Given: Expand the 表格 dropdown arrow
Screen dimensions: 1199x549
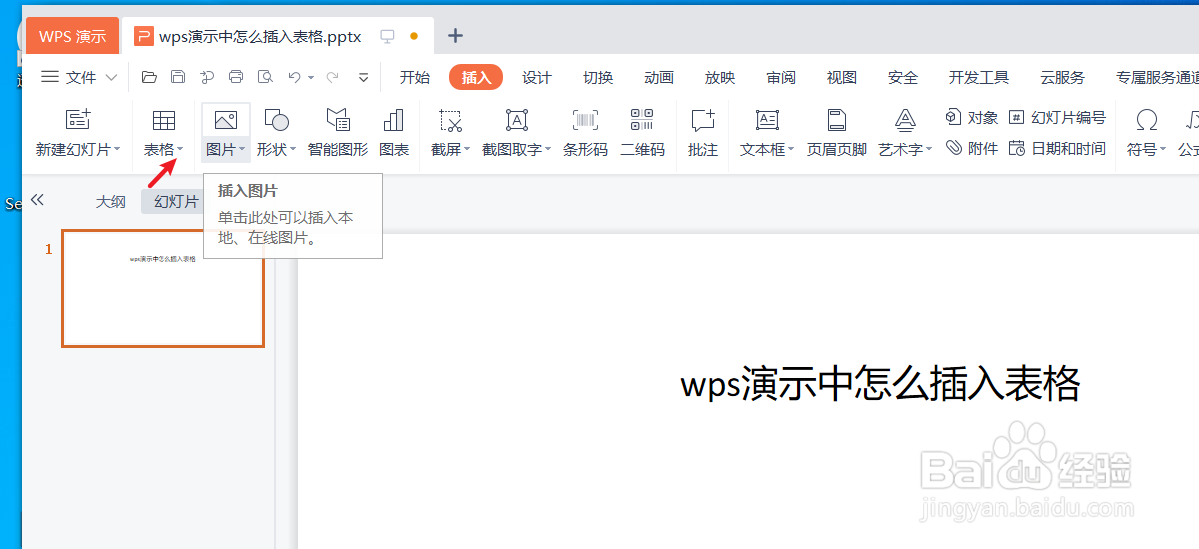Looking at the screenshot, I should point(180,150).
